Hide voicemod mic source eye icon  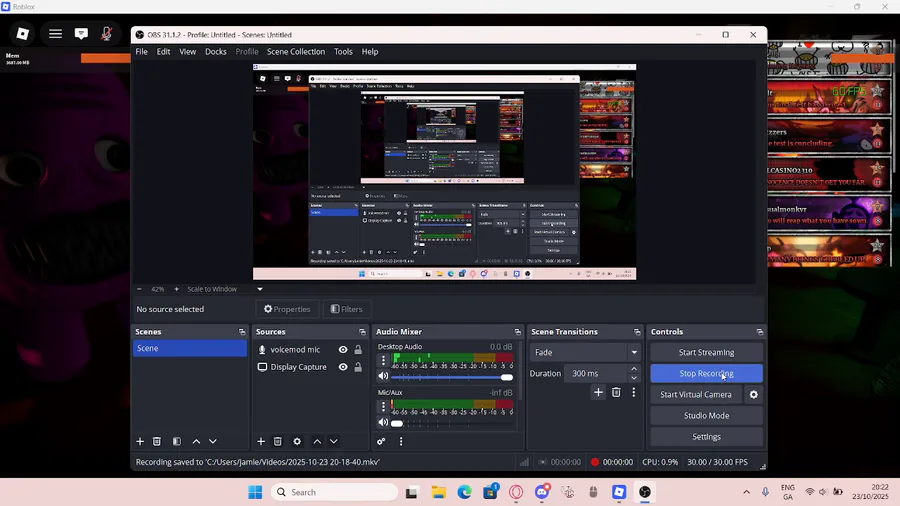click(x=343, y=349)
